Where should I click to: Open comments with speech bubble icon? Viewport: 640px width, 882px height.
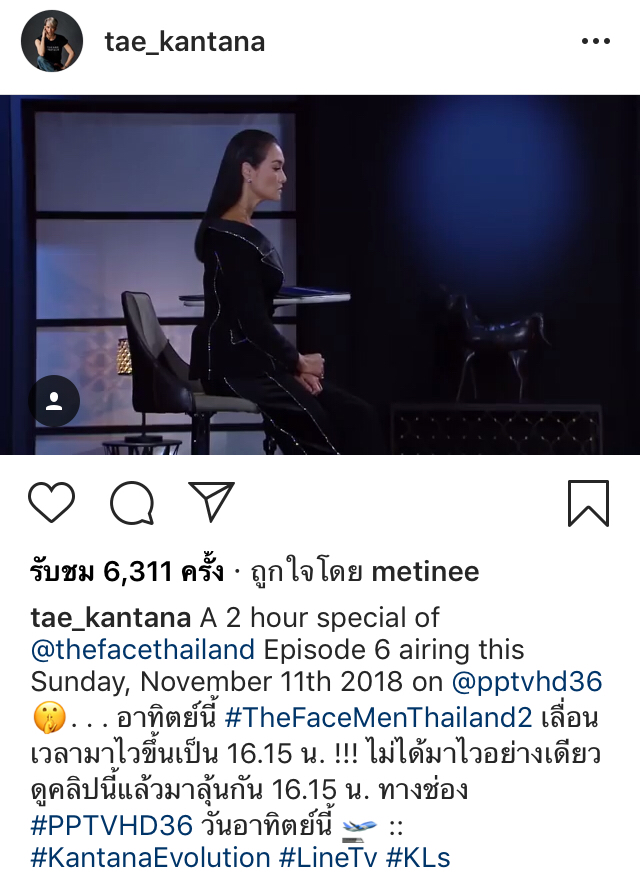click(132, 502)
